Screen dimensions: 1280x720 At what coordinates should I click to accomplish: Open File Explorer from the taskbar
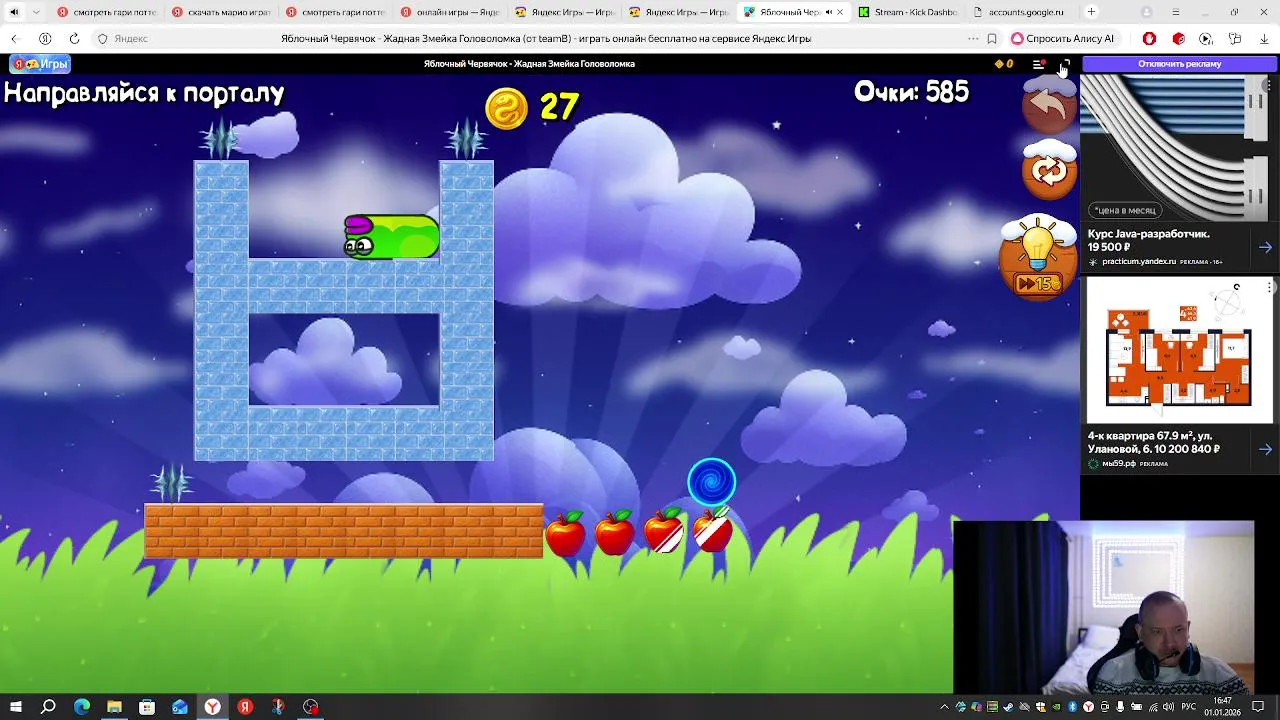114,707
